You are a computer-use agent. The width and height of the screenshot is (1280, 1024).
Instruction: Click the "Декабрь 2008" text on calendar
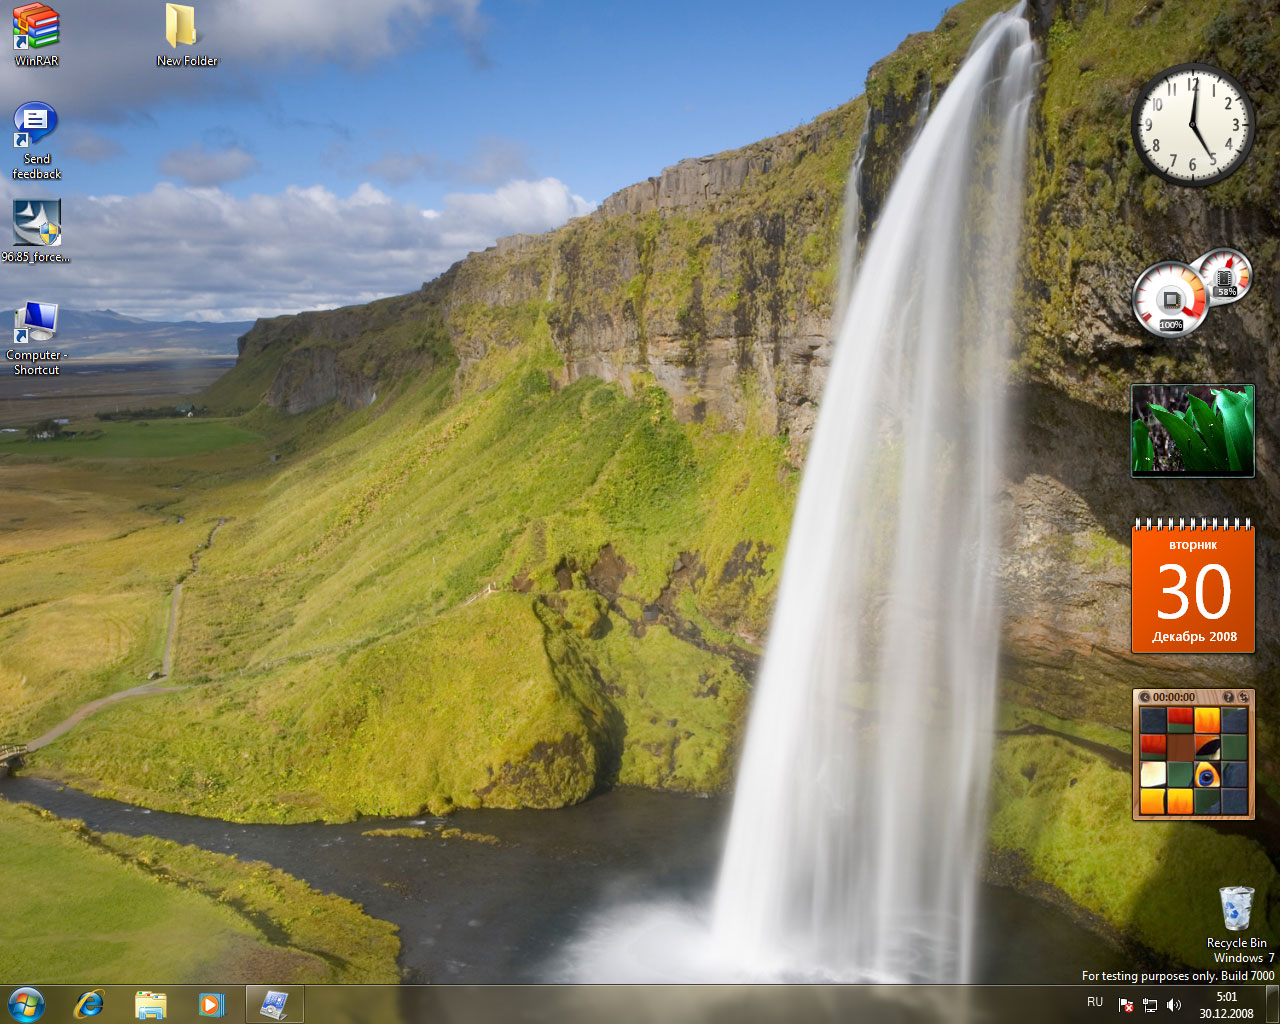click(x=1194, y=636)
